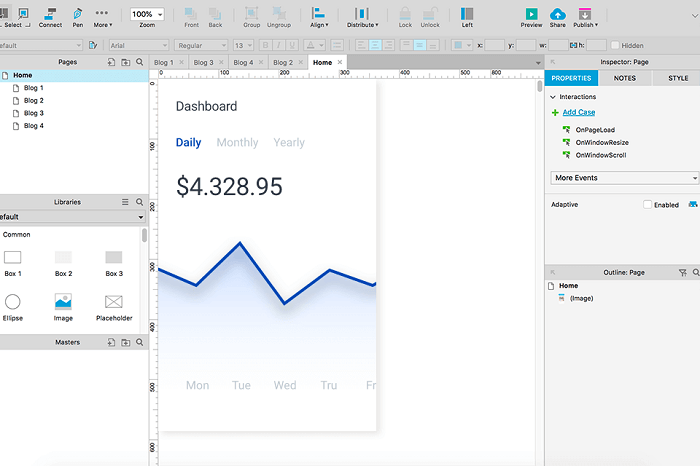700x466 pixels.
Task: Open the Libraries panel menu icon
Action: (x=125, y=202)
